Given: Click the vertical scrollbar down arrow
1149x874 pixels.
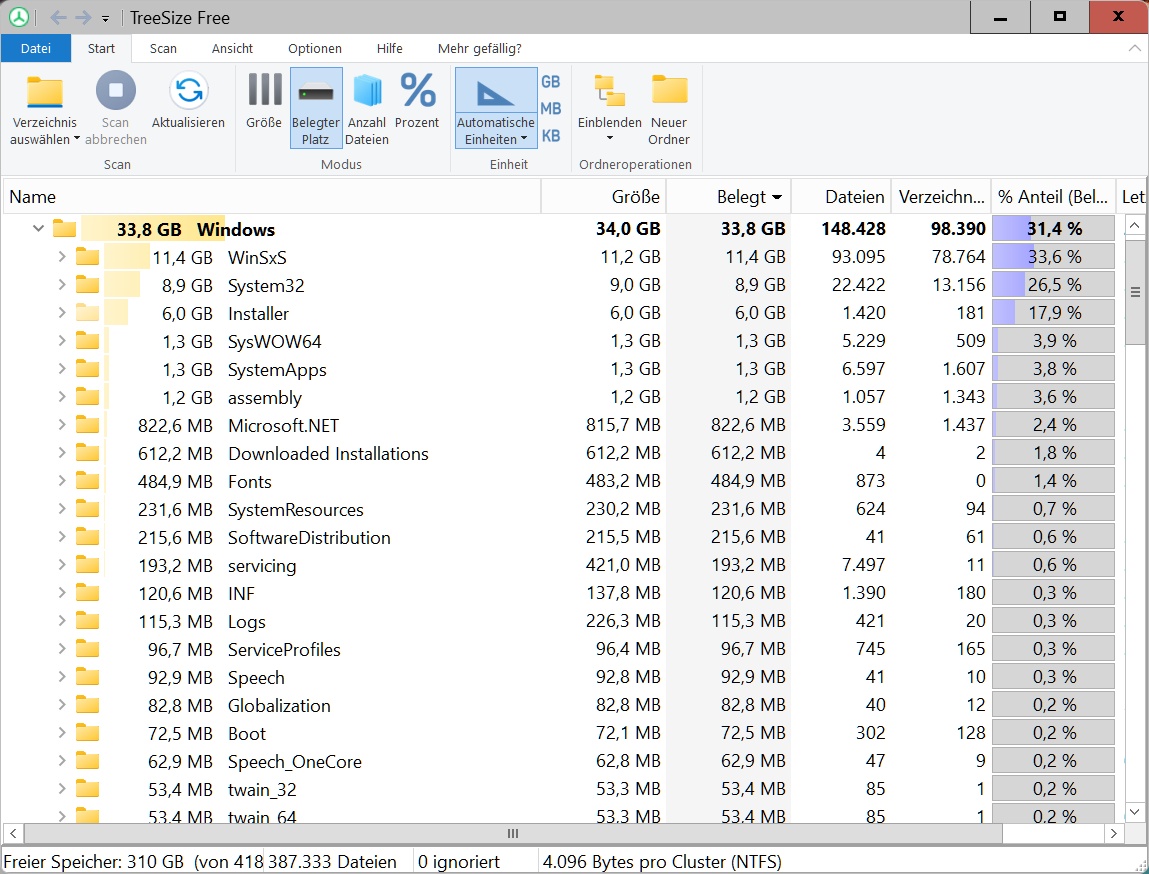Looking at the screenshot, I should [x=1134, y=812].
